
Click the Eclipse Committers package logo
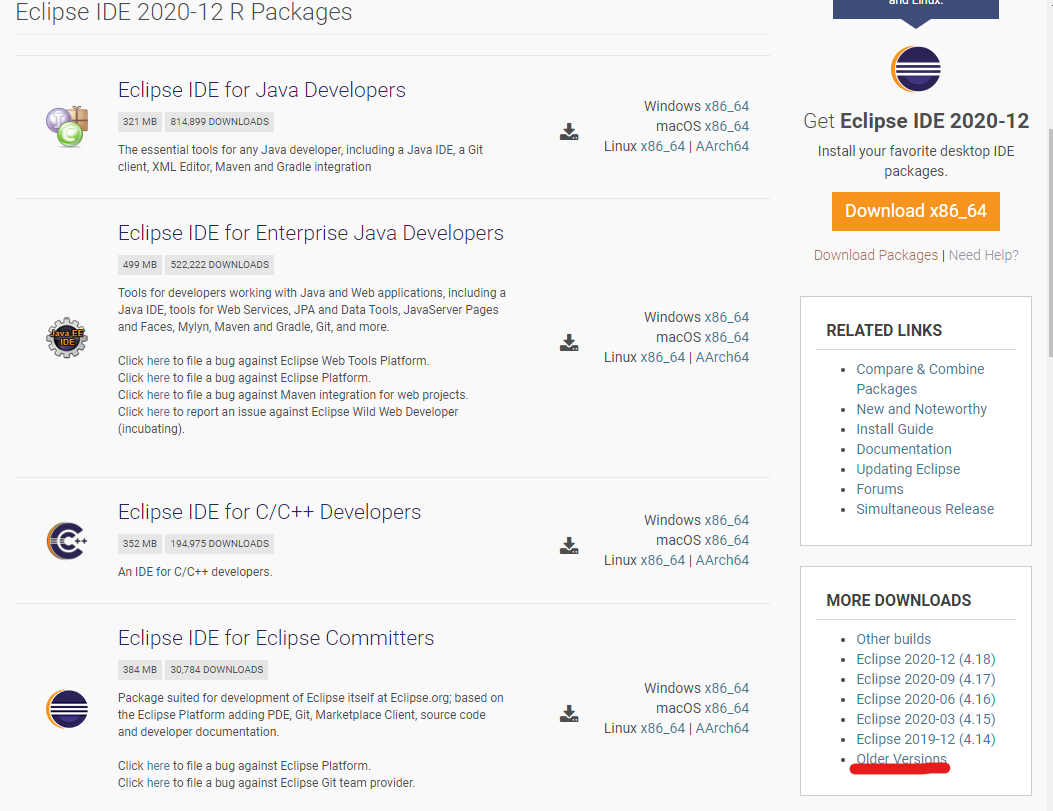[67, 709]
